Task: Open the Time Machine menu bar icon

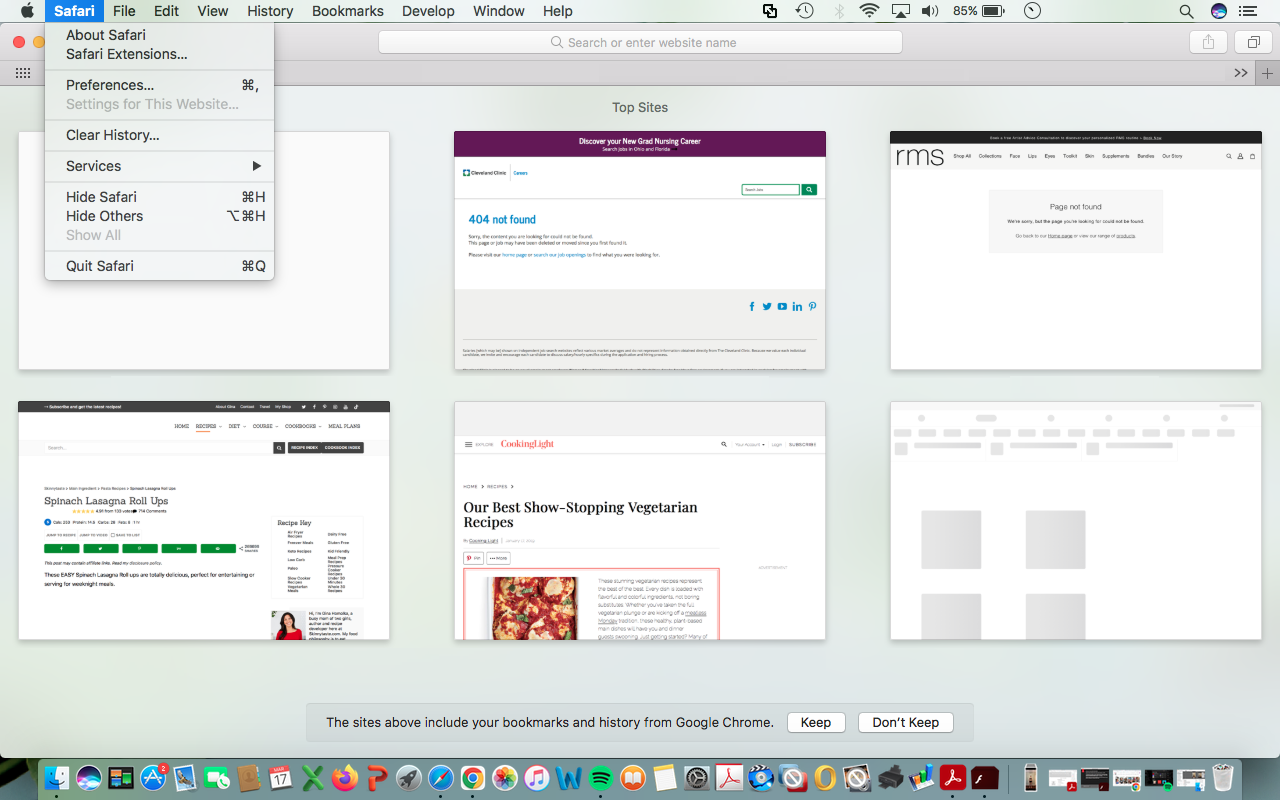Action: click(804, 11)
